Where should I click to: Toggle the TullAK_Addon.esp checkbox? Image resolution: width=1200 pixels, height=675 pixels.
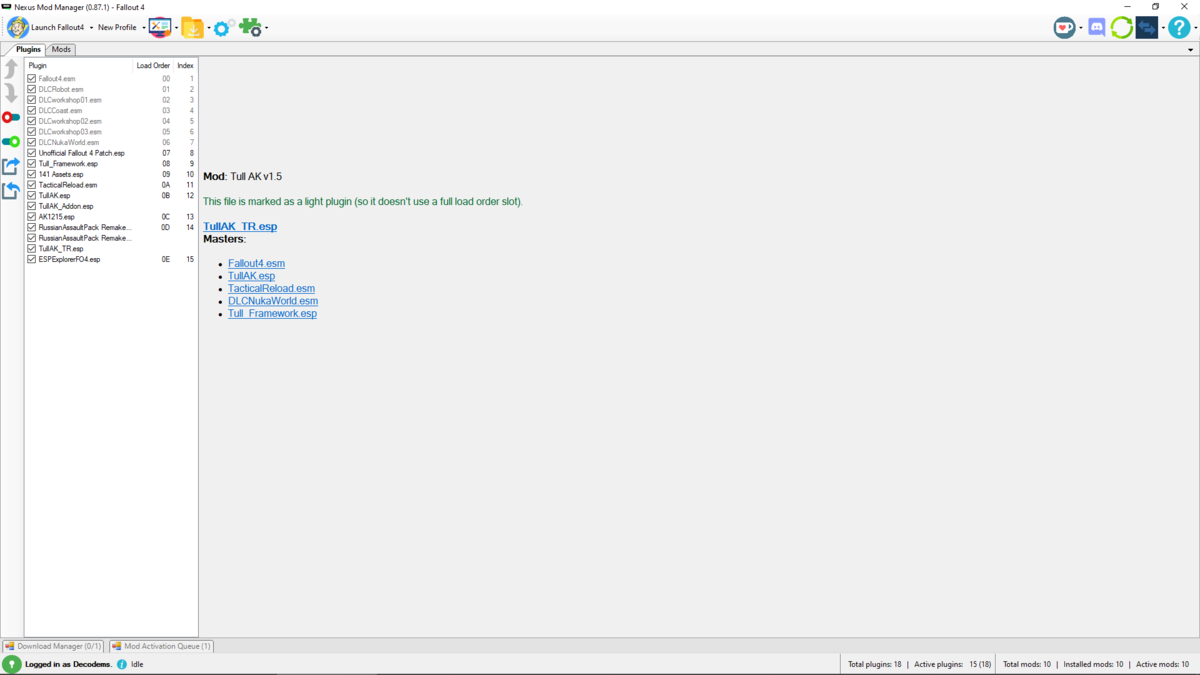pos(32,206)
